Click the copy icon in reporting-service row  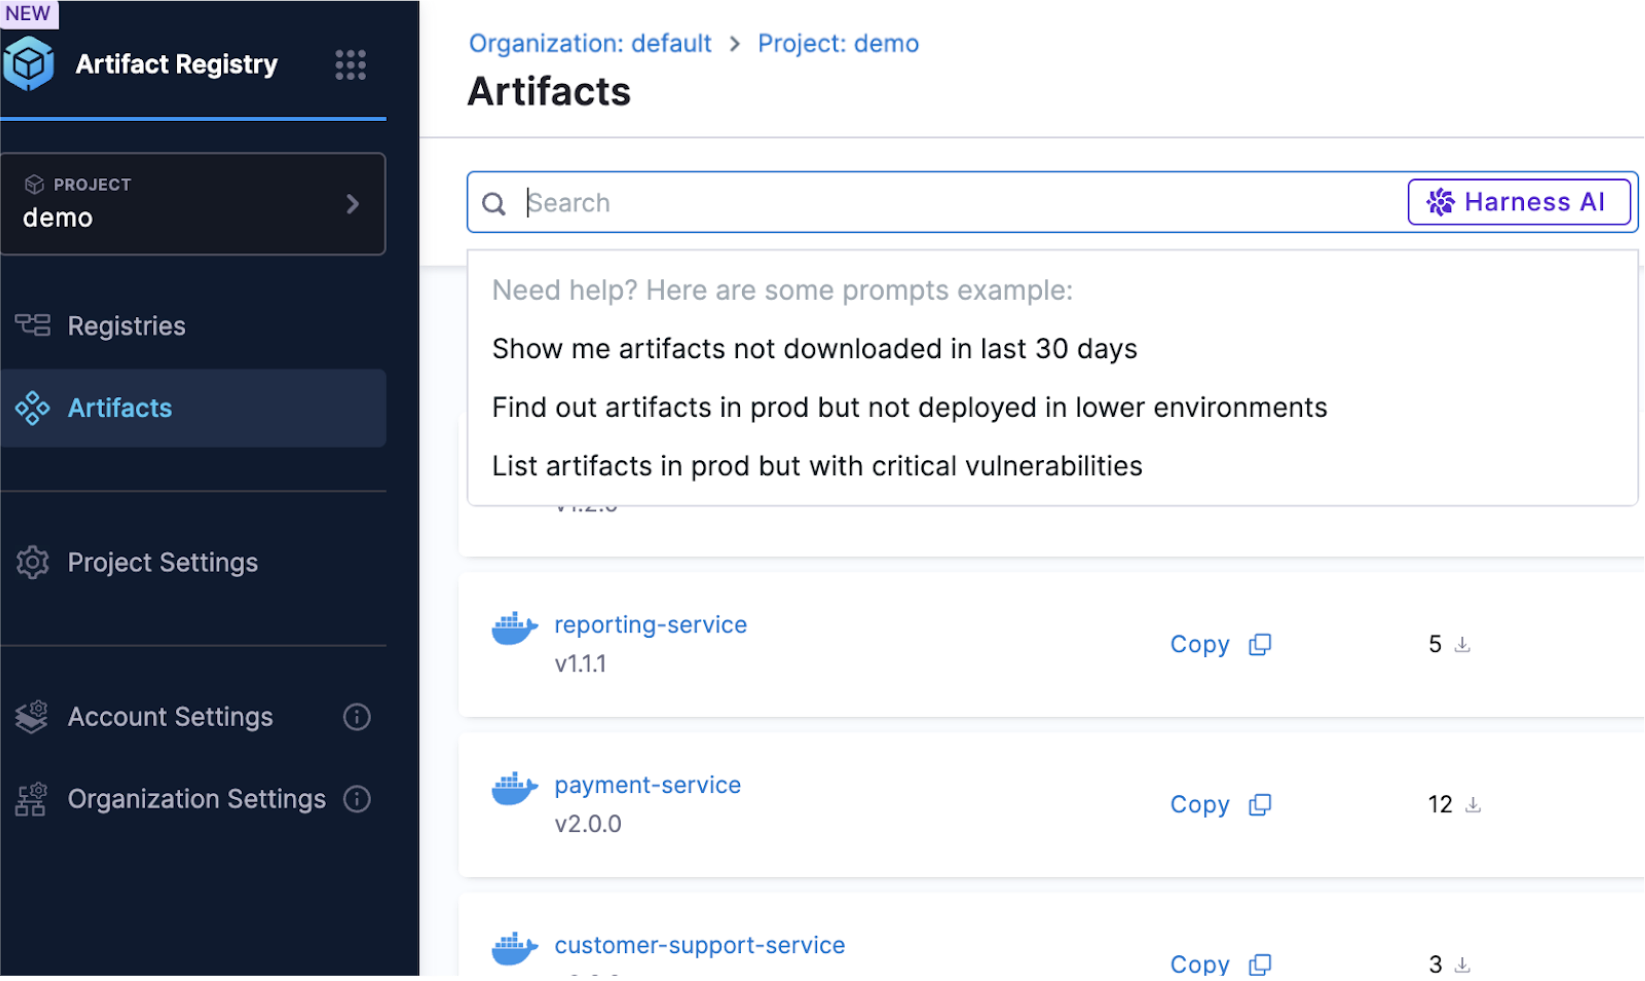[1260, 644]
